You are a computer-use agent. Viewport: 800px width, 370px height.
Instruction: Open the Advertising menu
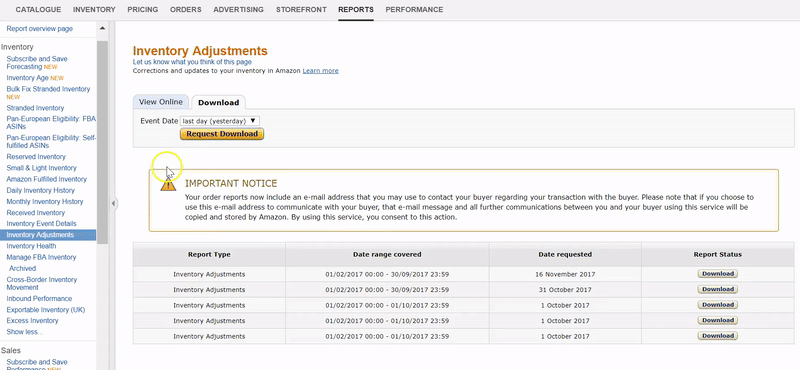coord(238,9)
